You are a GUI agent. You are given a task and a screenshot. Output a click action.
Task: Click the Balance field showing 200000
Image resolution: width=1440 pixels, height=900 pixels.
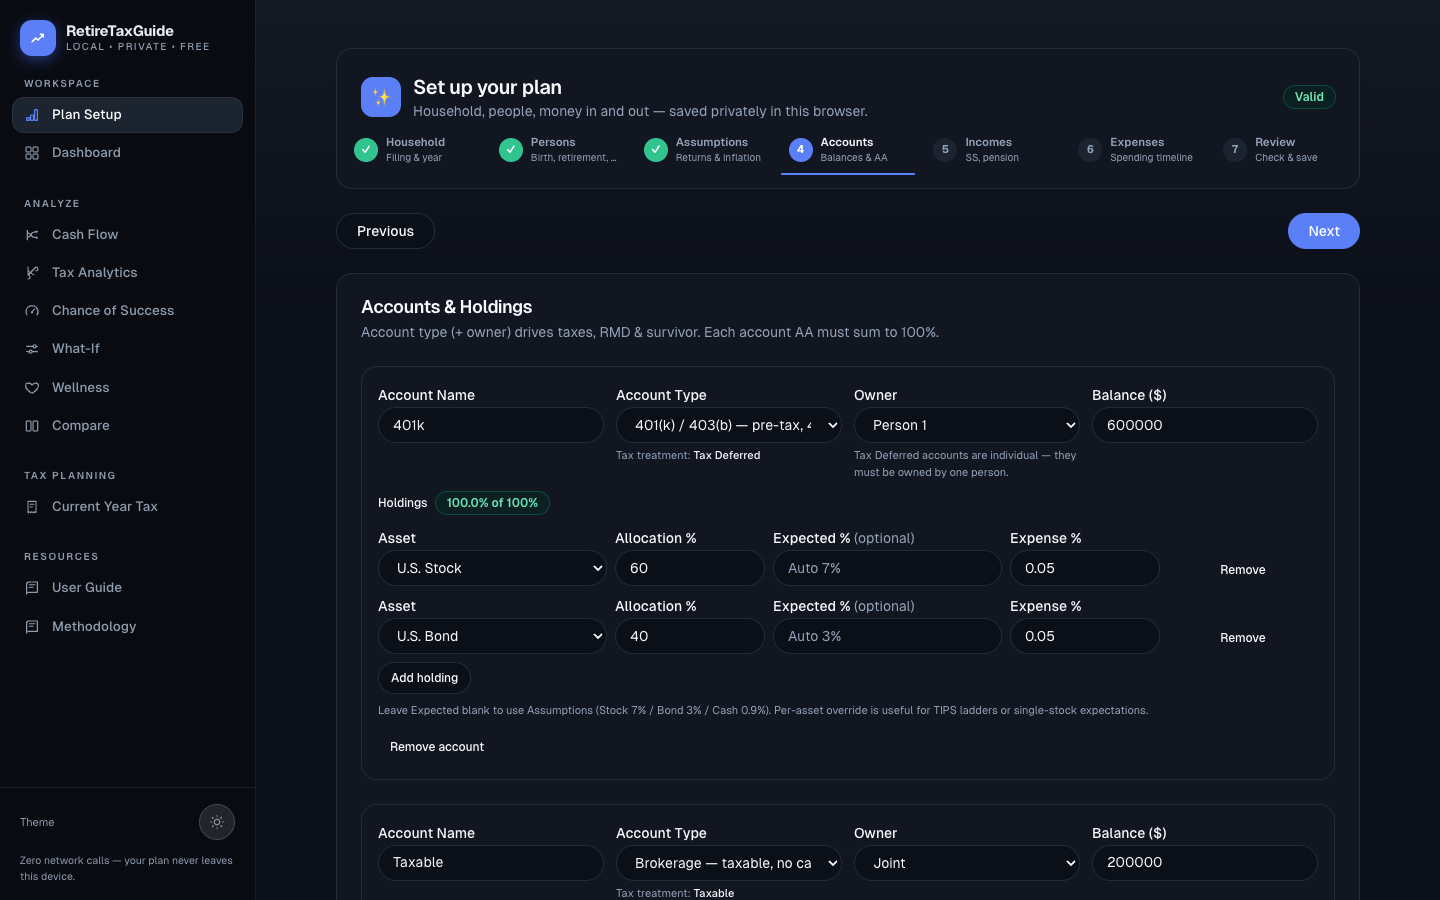[1205, 863]
